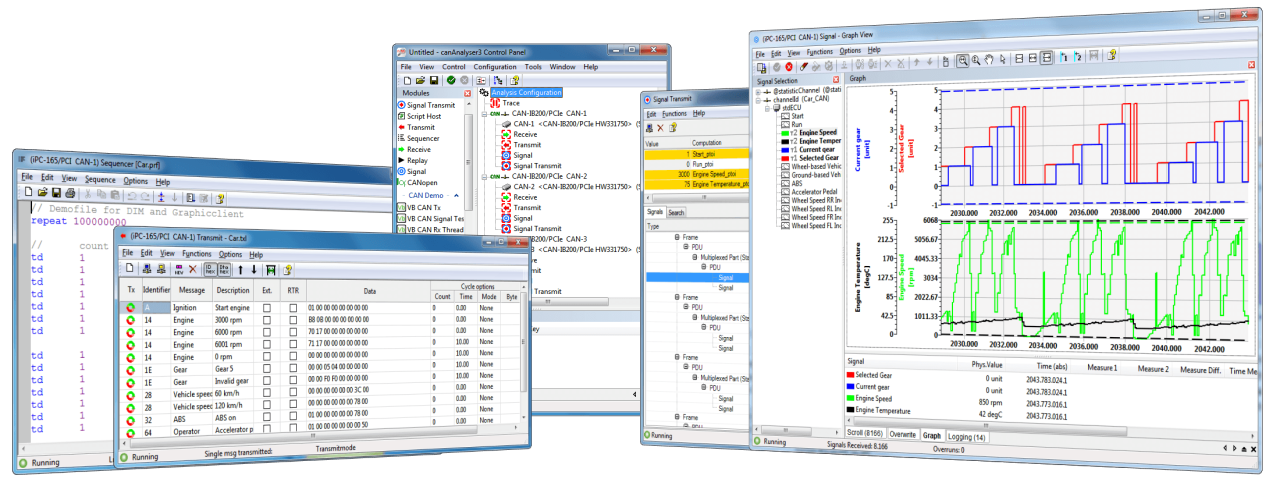1280x486 pixels.
Task: Switch to Search tab in Signal Transmit
Action: [x=676, y=212]
